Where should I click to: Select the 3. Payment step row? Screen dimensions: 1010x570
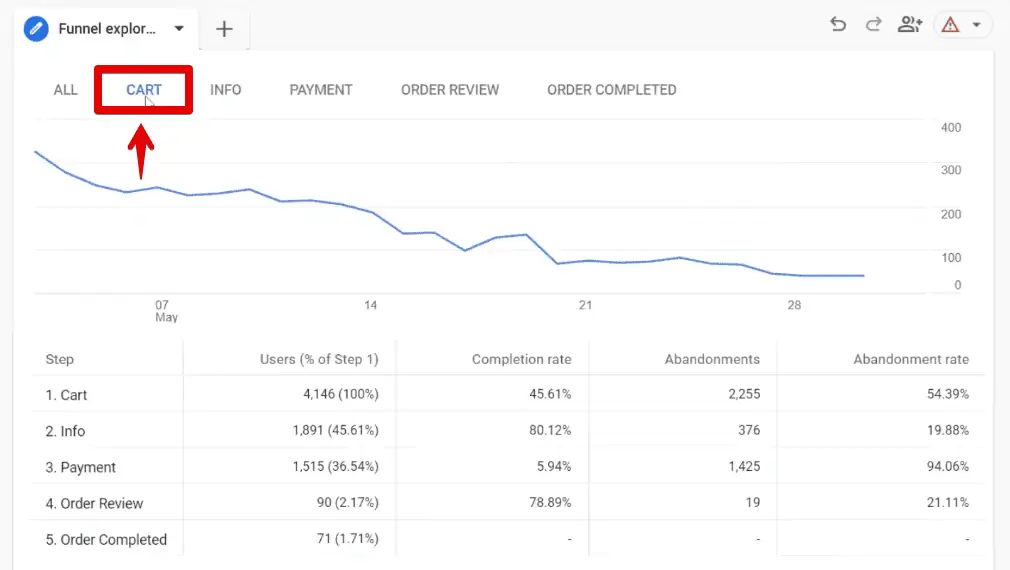(508, 466)
